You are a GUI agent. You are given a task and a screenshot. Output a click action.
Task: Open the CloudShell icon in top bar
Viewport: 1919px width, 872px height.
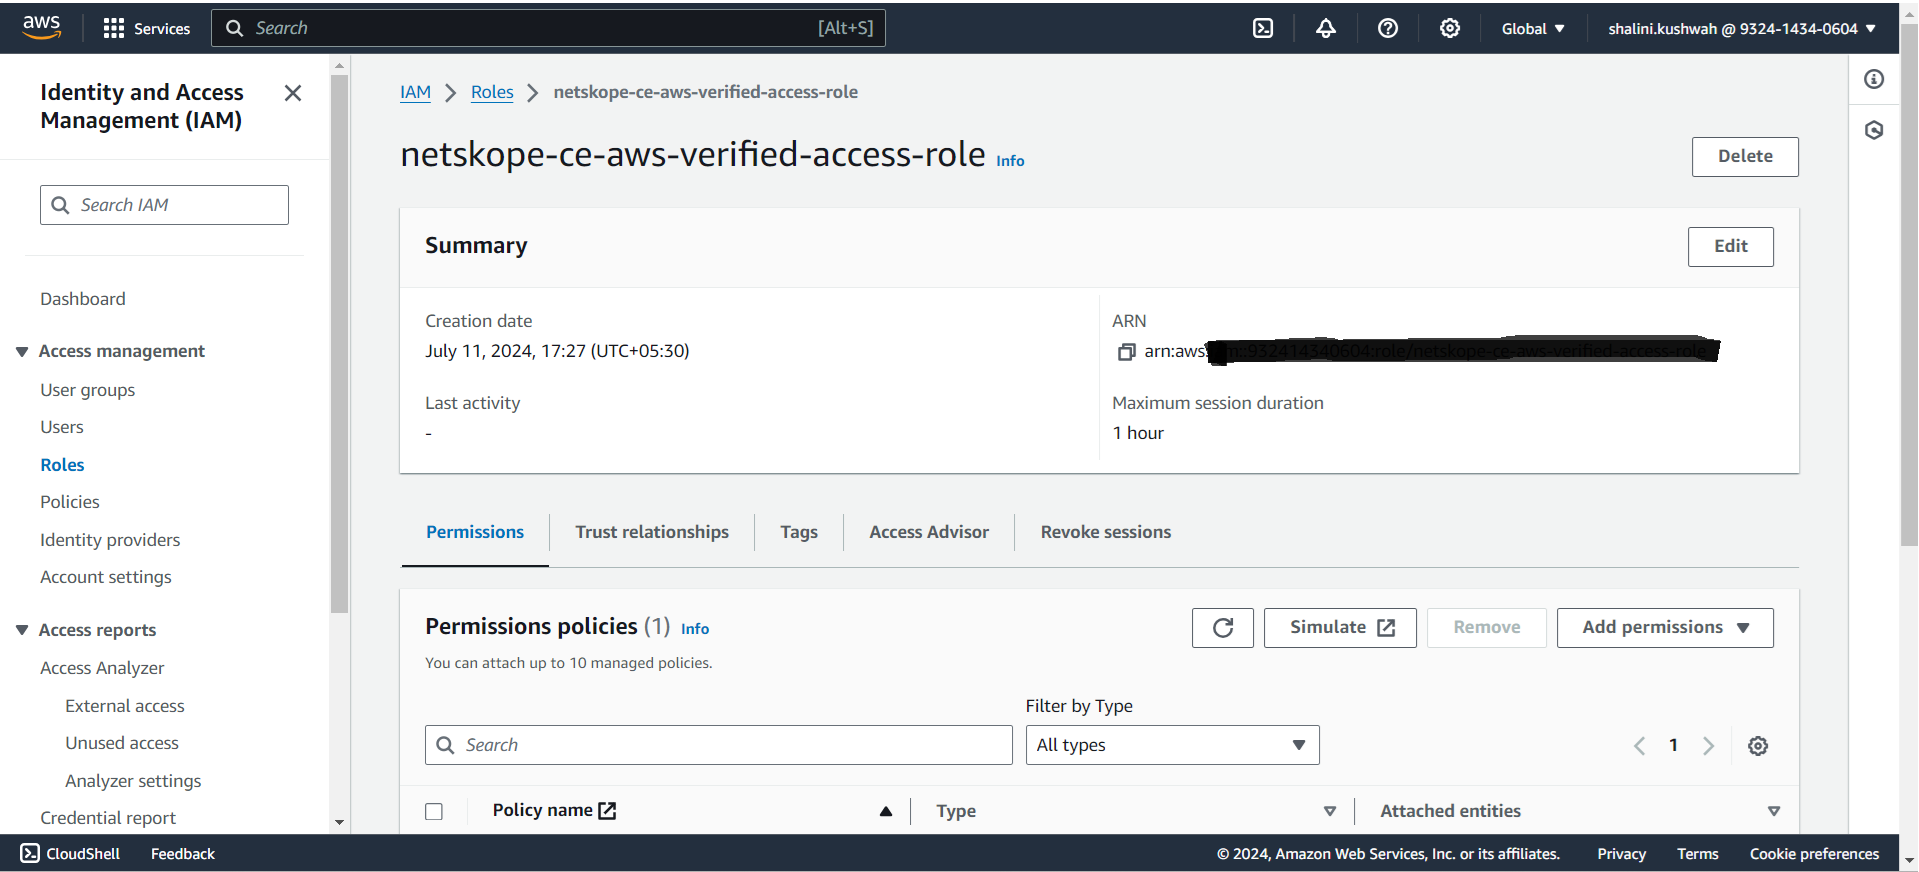tap(1263, 28)
